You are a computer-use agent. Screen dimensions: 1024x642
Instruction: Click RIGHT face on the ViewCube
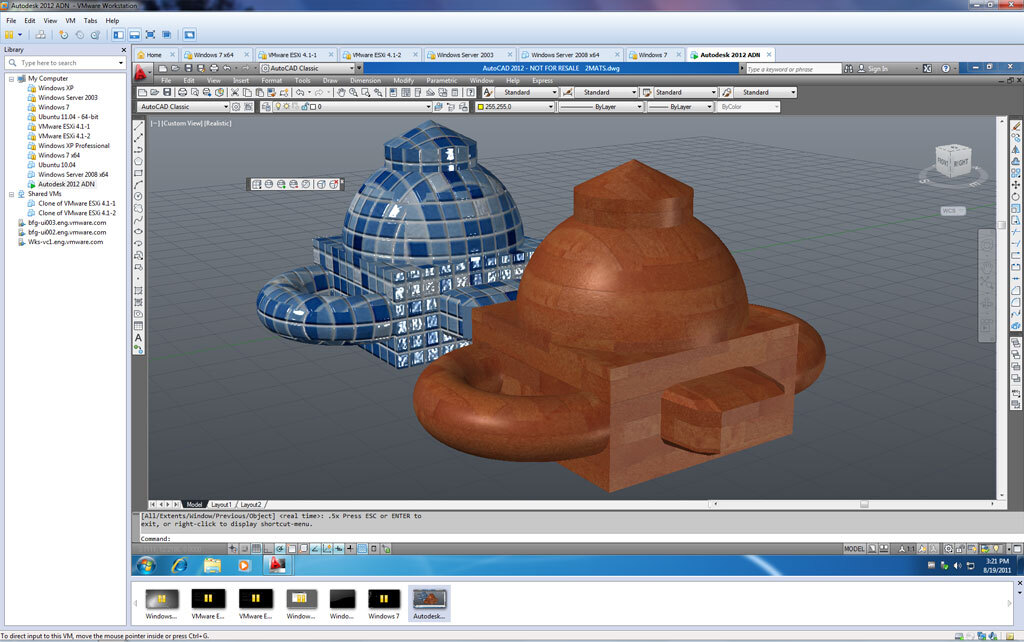[x=963, y=163]
